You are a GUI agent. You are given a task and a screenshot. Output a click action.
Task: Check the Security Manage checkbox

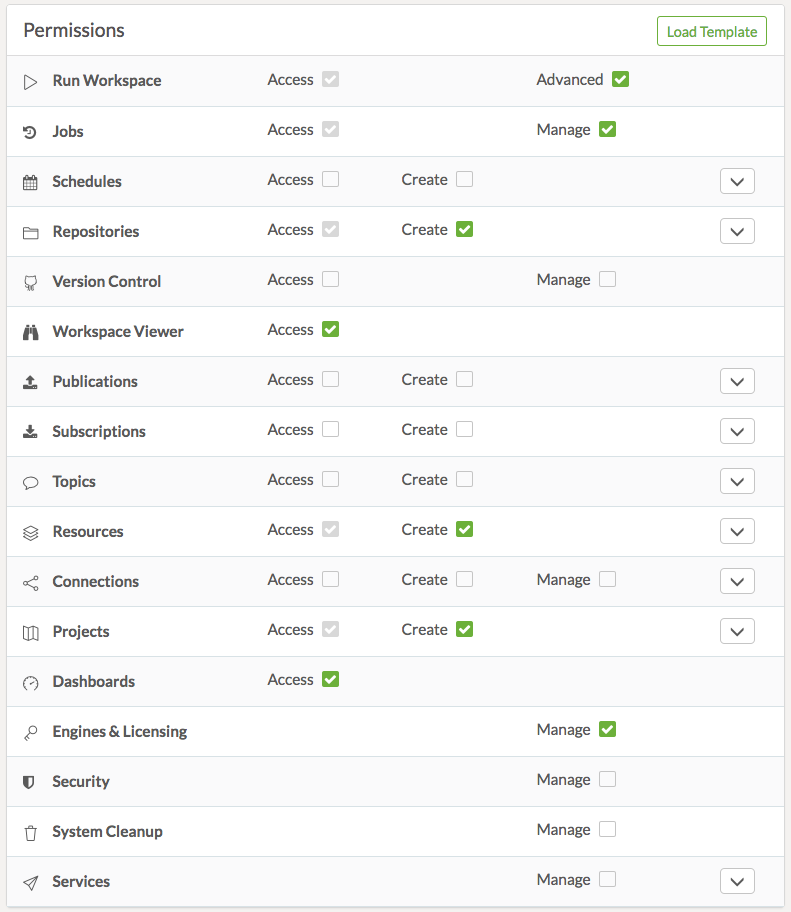click(x=607, y=780)
